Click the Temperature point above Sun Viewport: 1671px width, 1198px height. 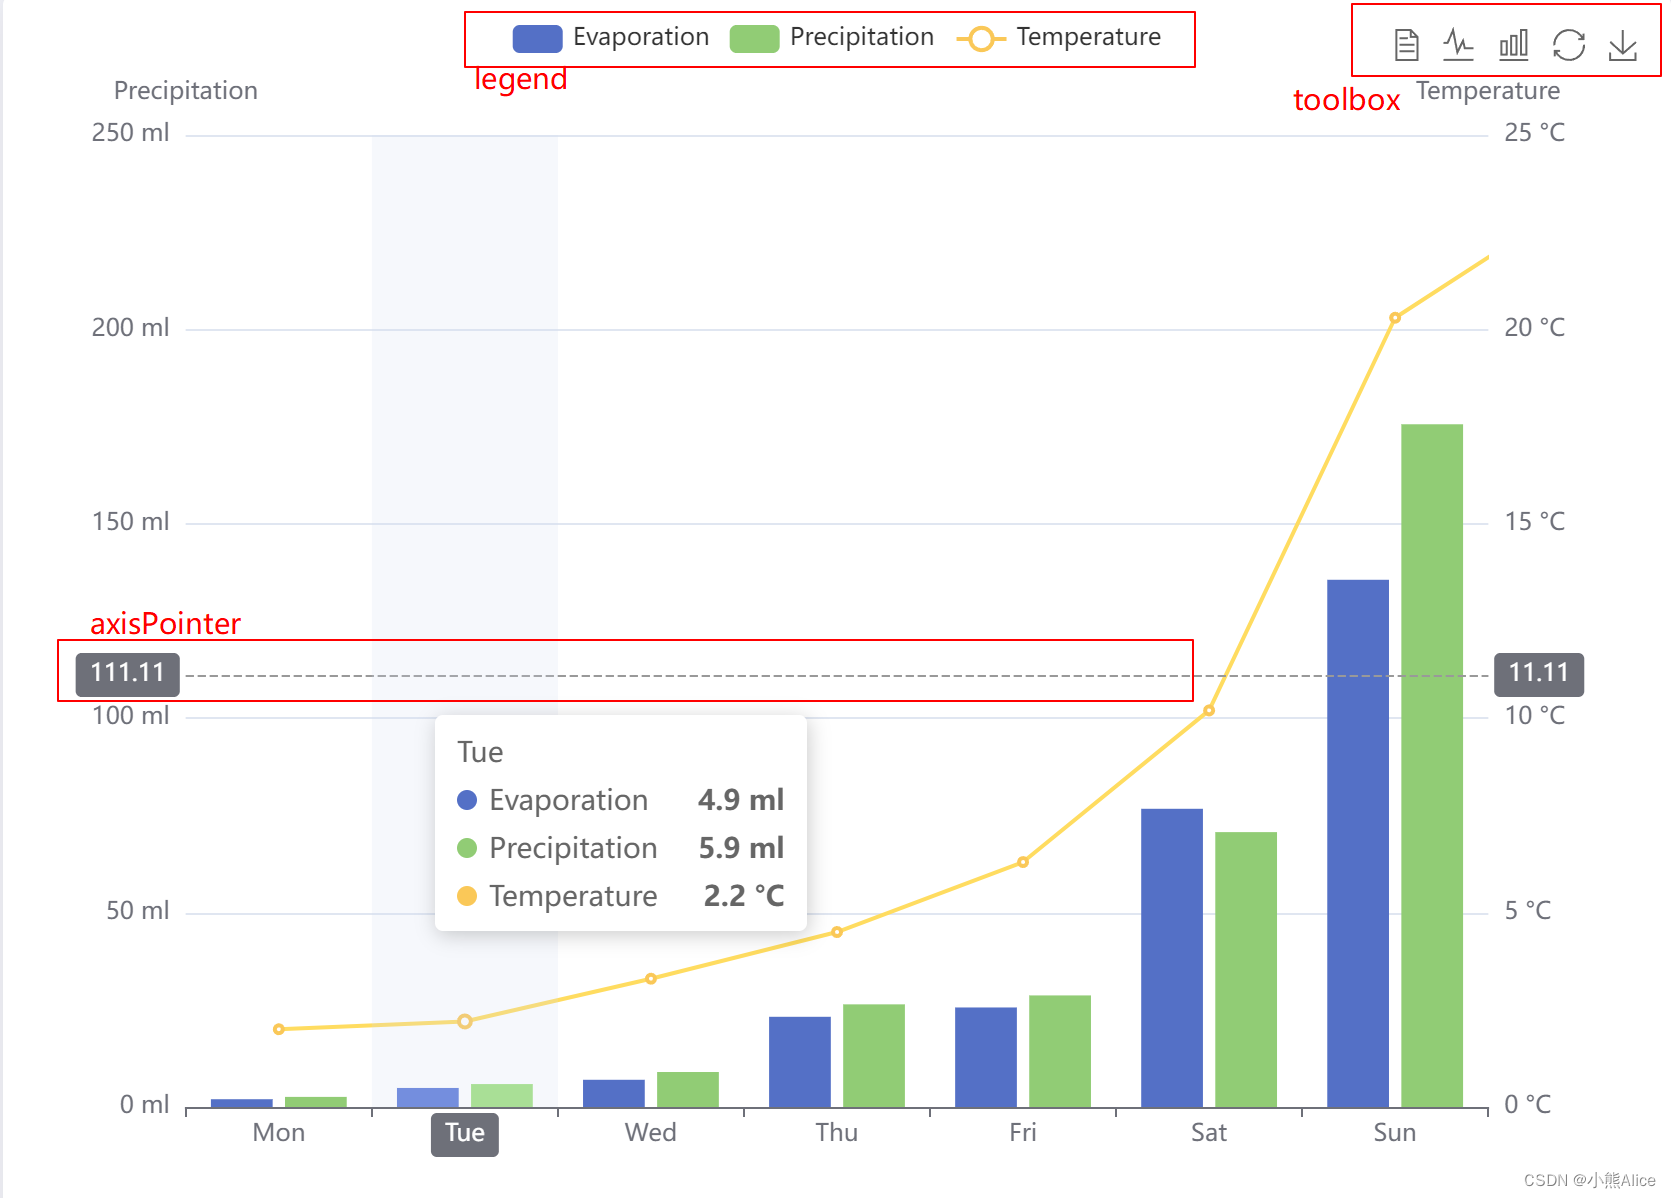pyautogui.click(x=1395, y=318)
